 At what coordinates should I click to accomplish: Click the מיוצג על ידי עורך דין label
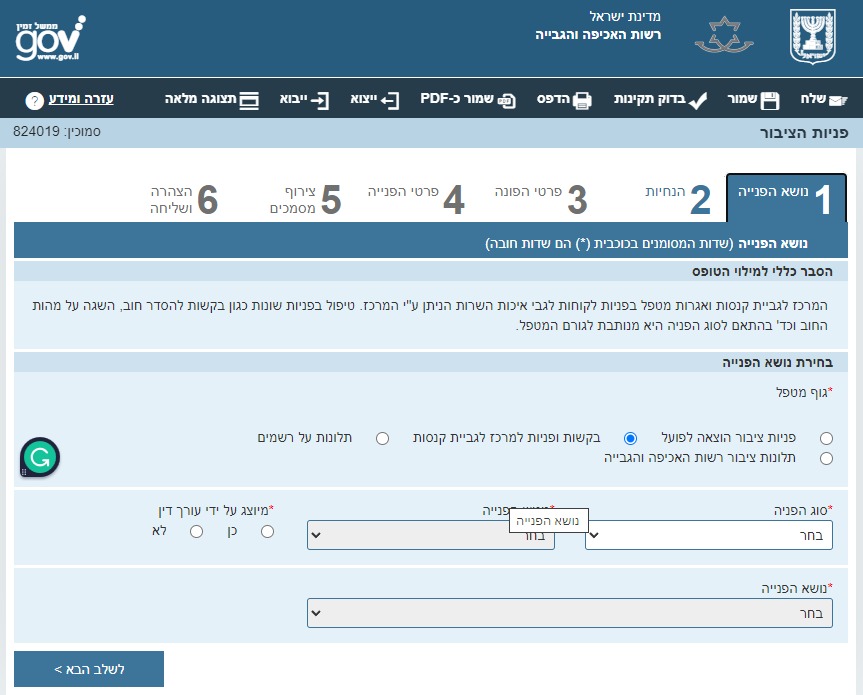coord(216,510)
